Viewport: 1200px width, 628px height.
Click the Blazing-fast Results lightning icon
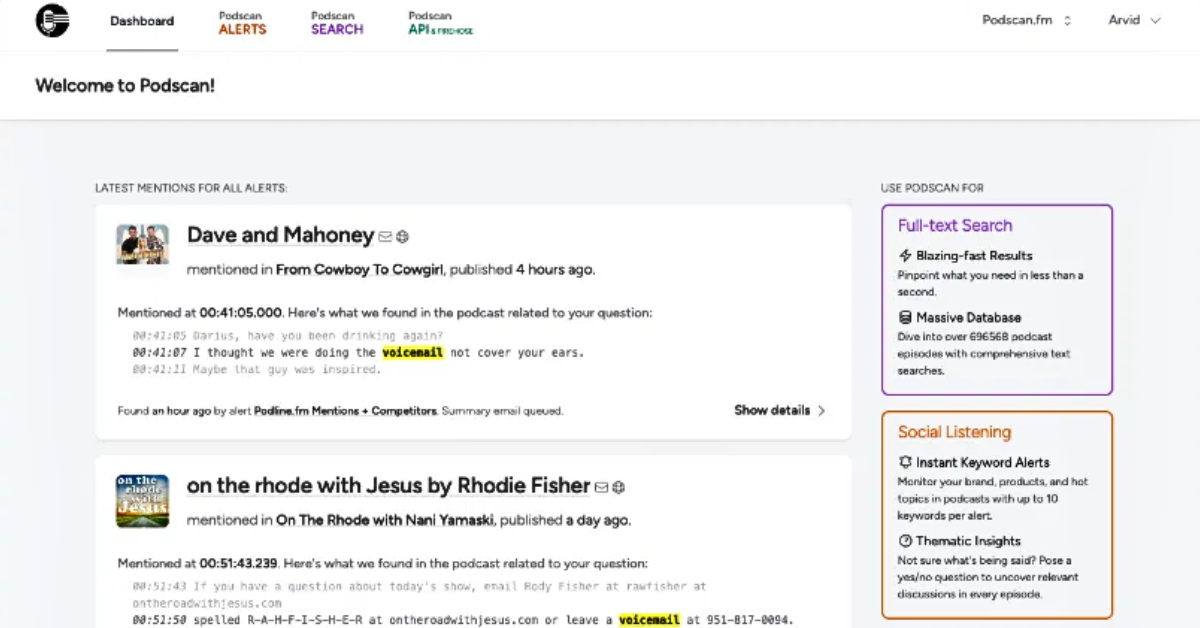click(905, 256)
